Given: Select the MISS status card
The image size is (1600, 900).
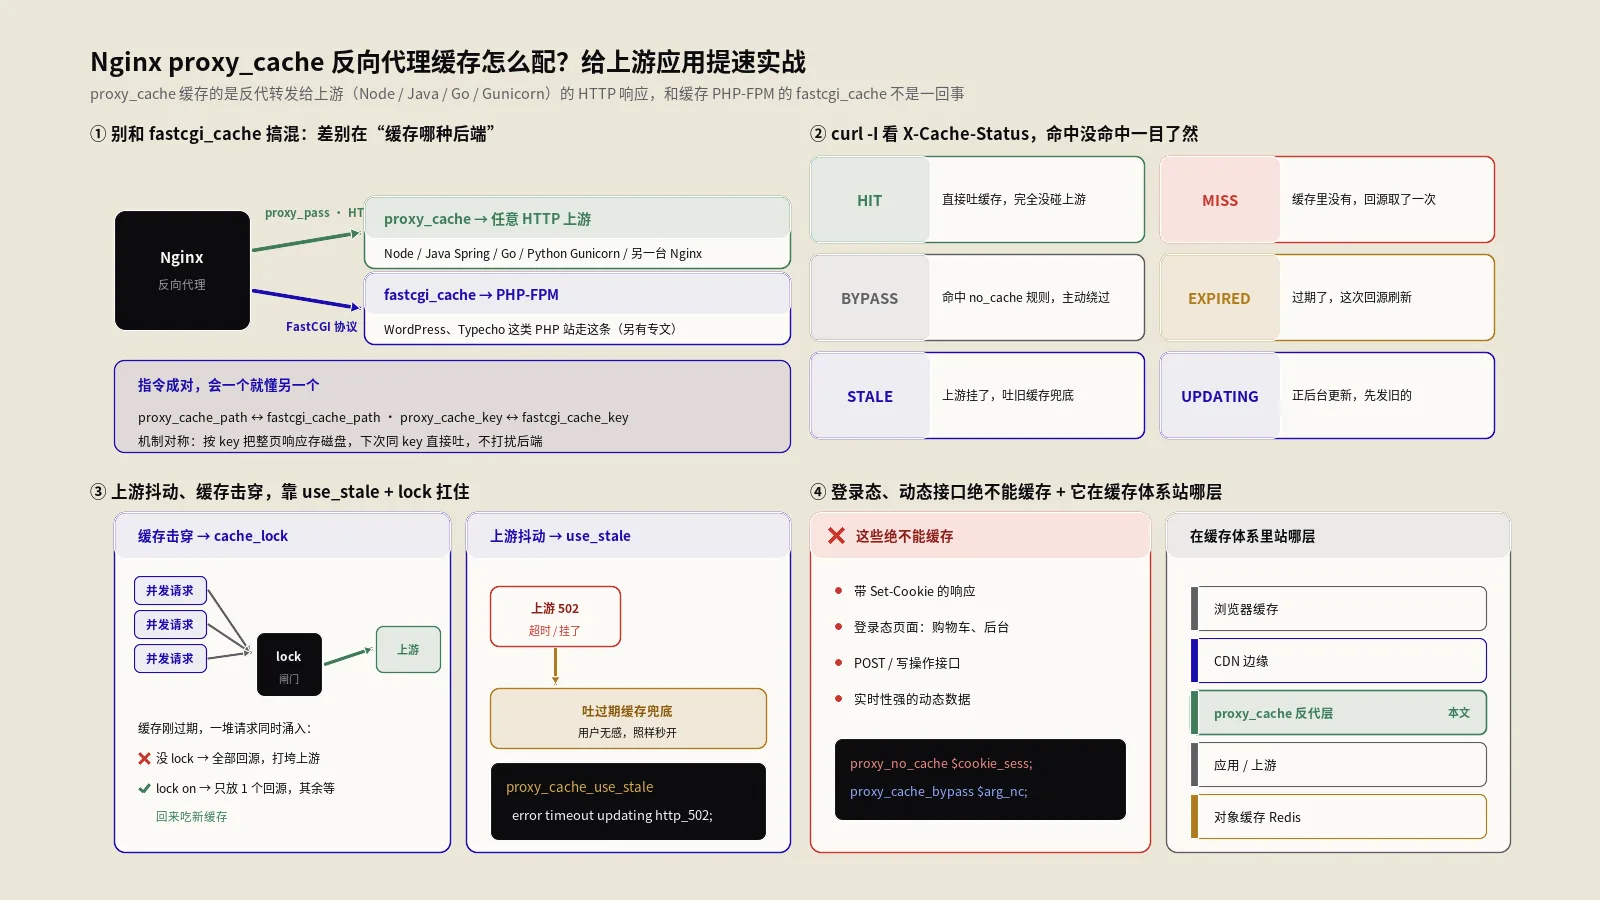Looking at the screenshot, I should point(1327,199).
